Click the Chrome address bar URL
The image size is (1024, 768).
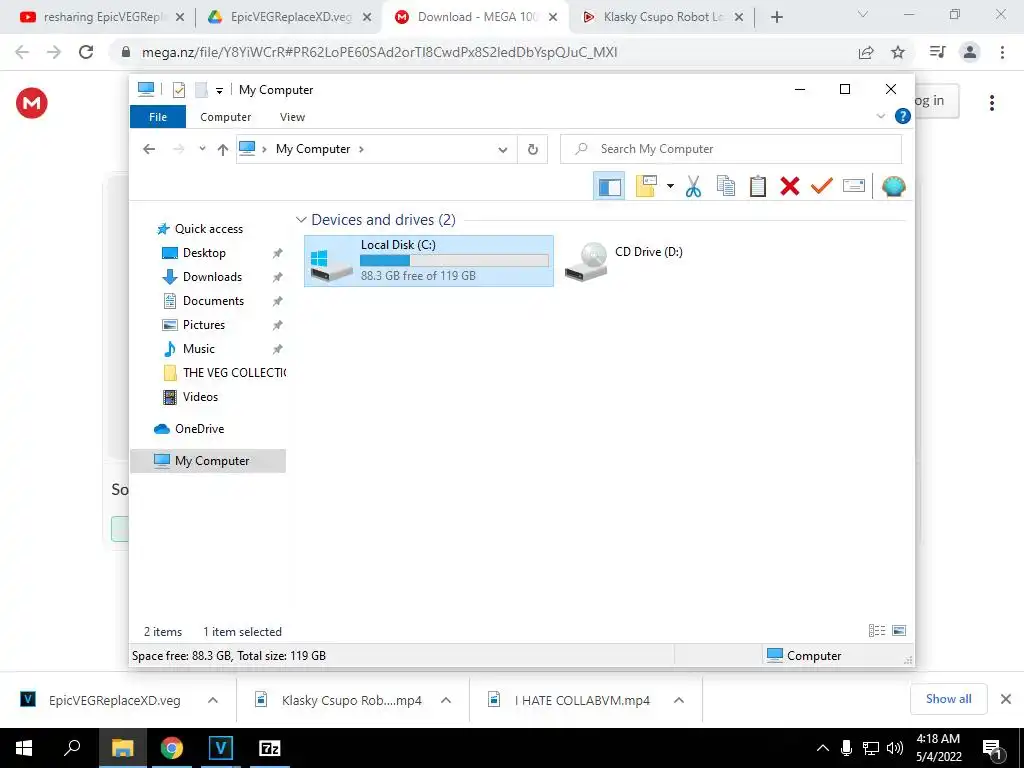click(379, 52)
